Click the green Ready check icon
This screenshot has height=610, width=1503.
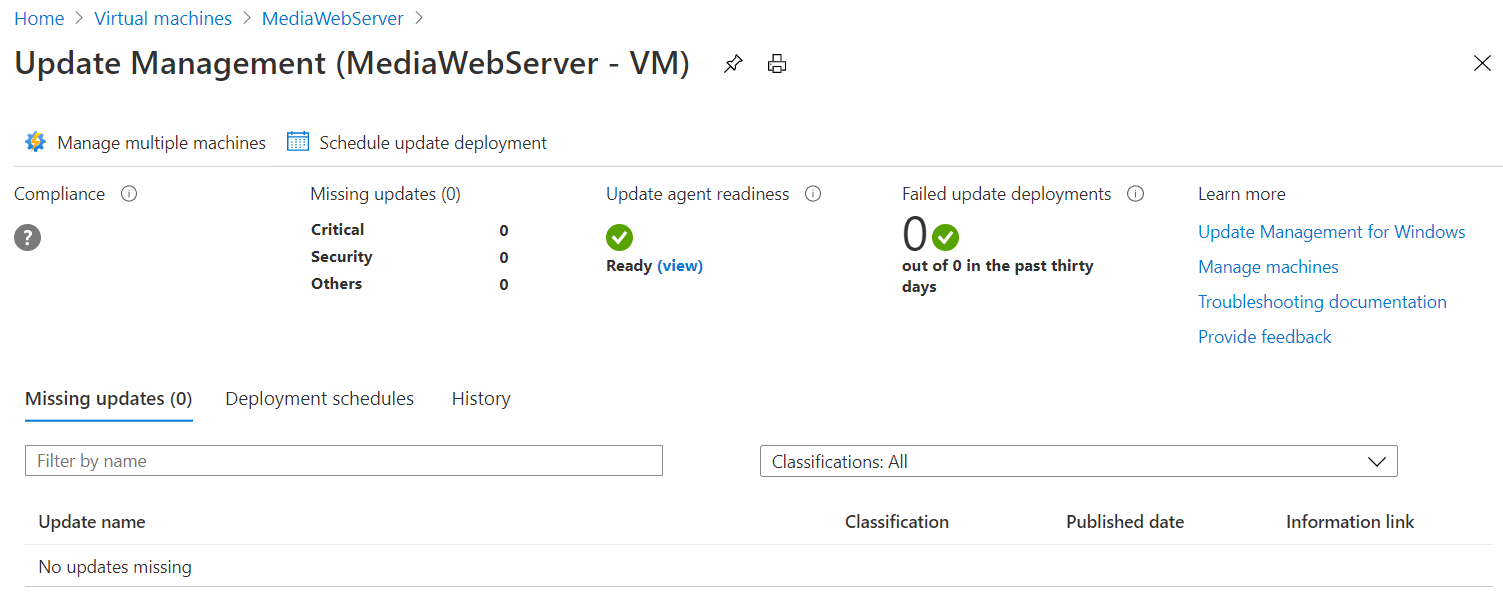click(x=619, y=238)
